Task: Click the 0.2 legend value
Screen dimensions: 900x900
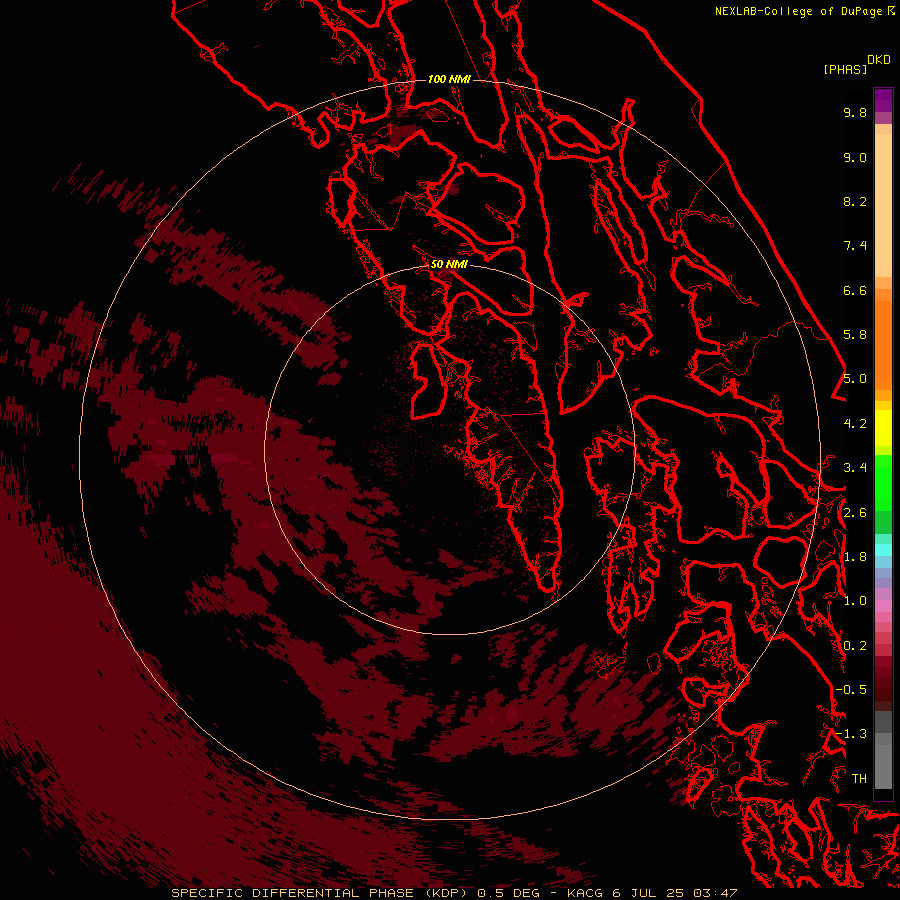Action: click(855, 646)
